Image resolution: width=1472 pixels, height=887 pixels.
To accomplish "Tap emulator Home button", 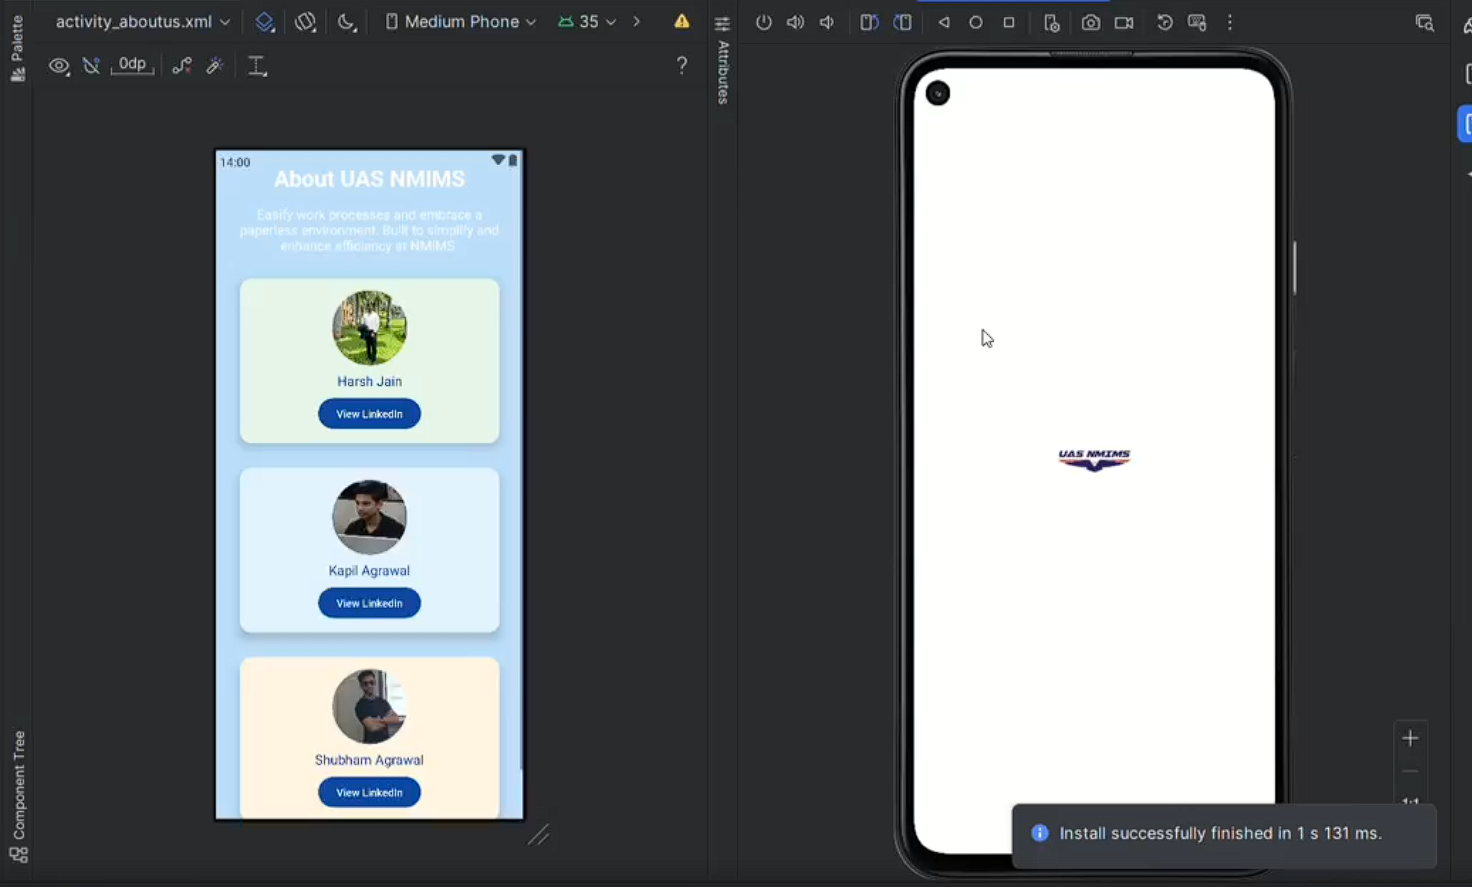I will [x=976, y=22].
